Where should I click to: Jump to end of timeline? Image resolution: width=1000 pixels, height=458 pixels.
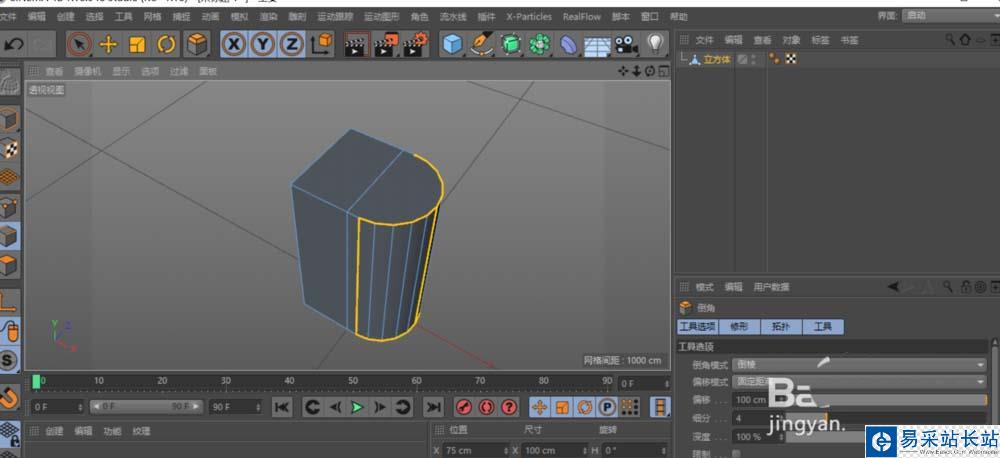point(433,407)
